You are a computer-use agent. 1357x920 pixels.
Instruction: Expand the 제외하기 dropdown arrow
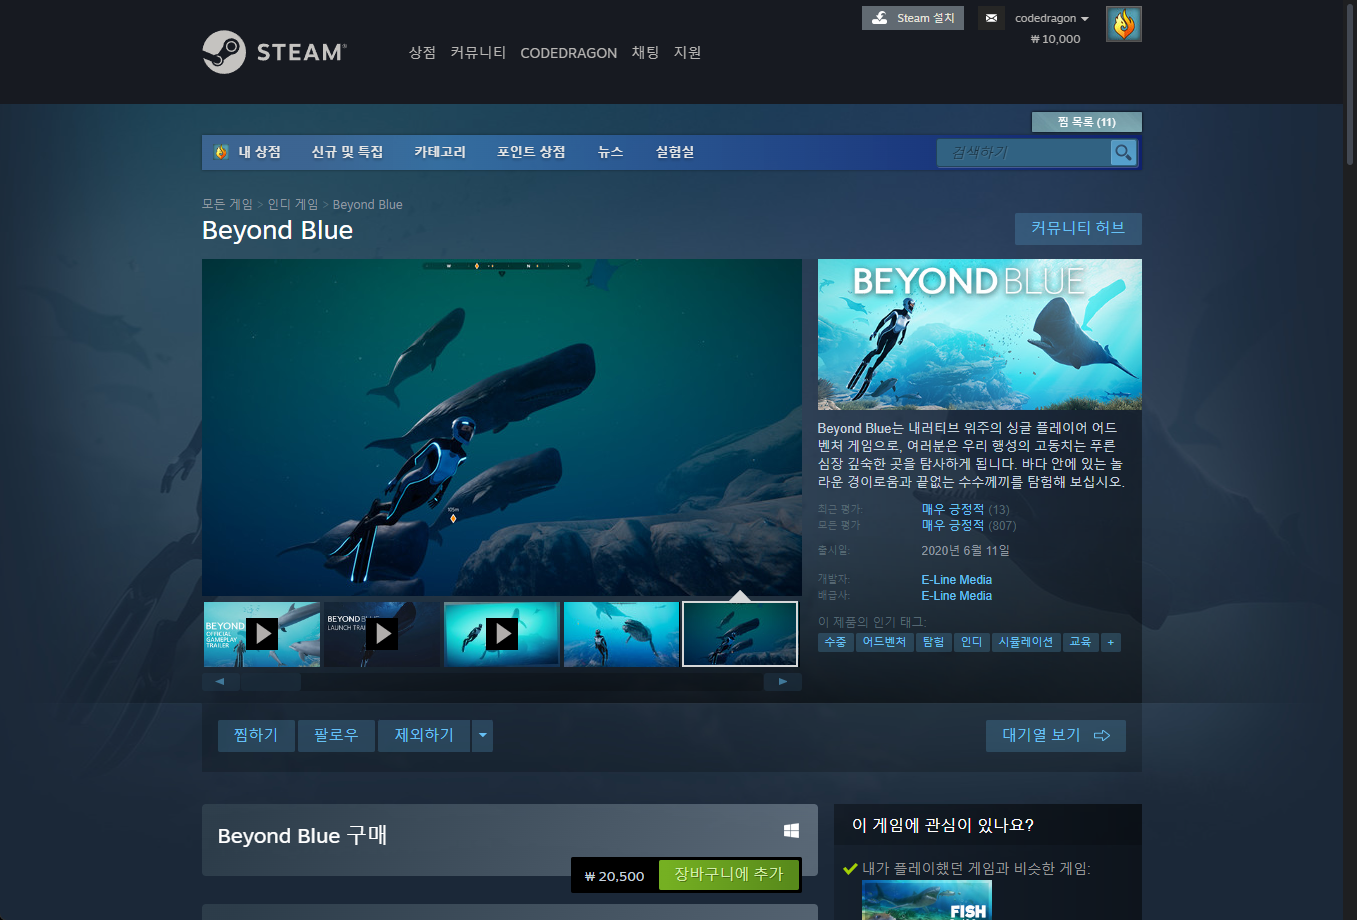(x=482, y=736)
